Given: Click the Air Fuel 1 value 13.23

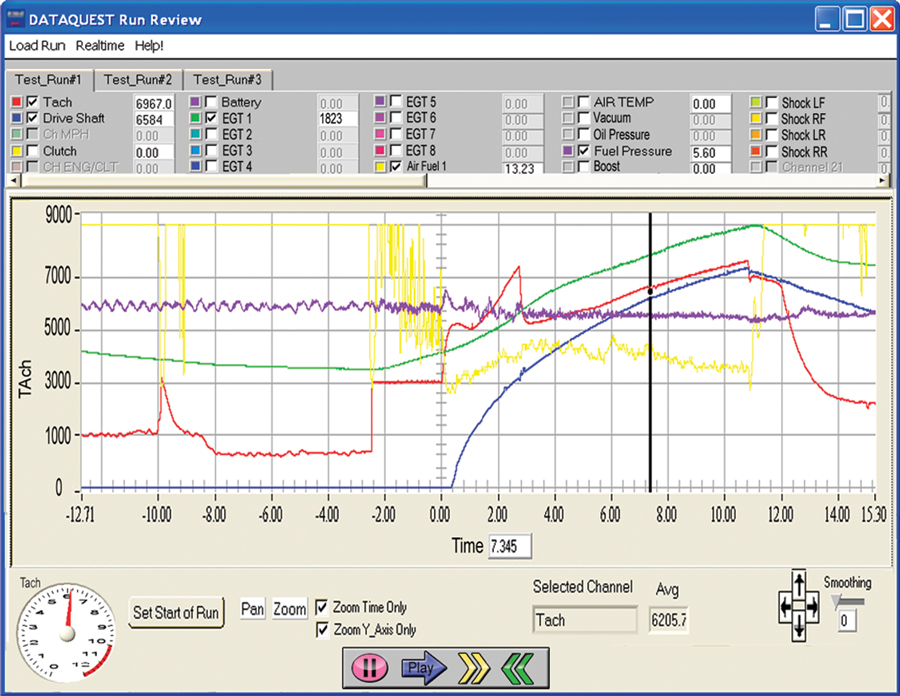Looking at the screenshot, I should point(522,168).
